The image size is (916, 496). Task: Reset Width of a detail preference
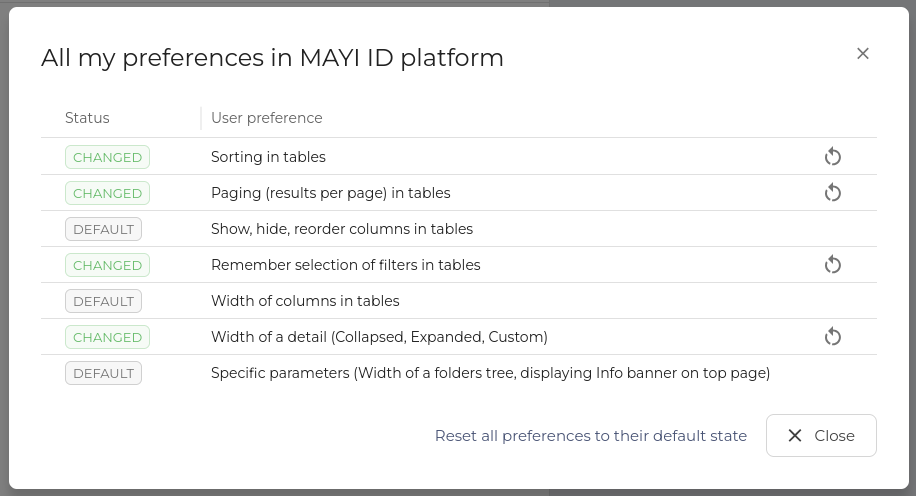[x=832, y=337]
